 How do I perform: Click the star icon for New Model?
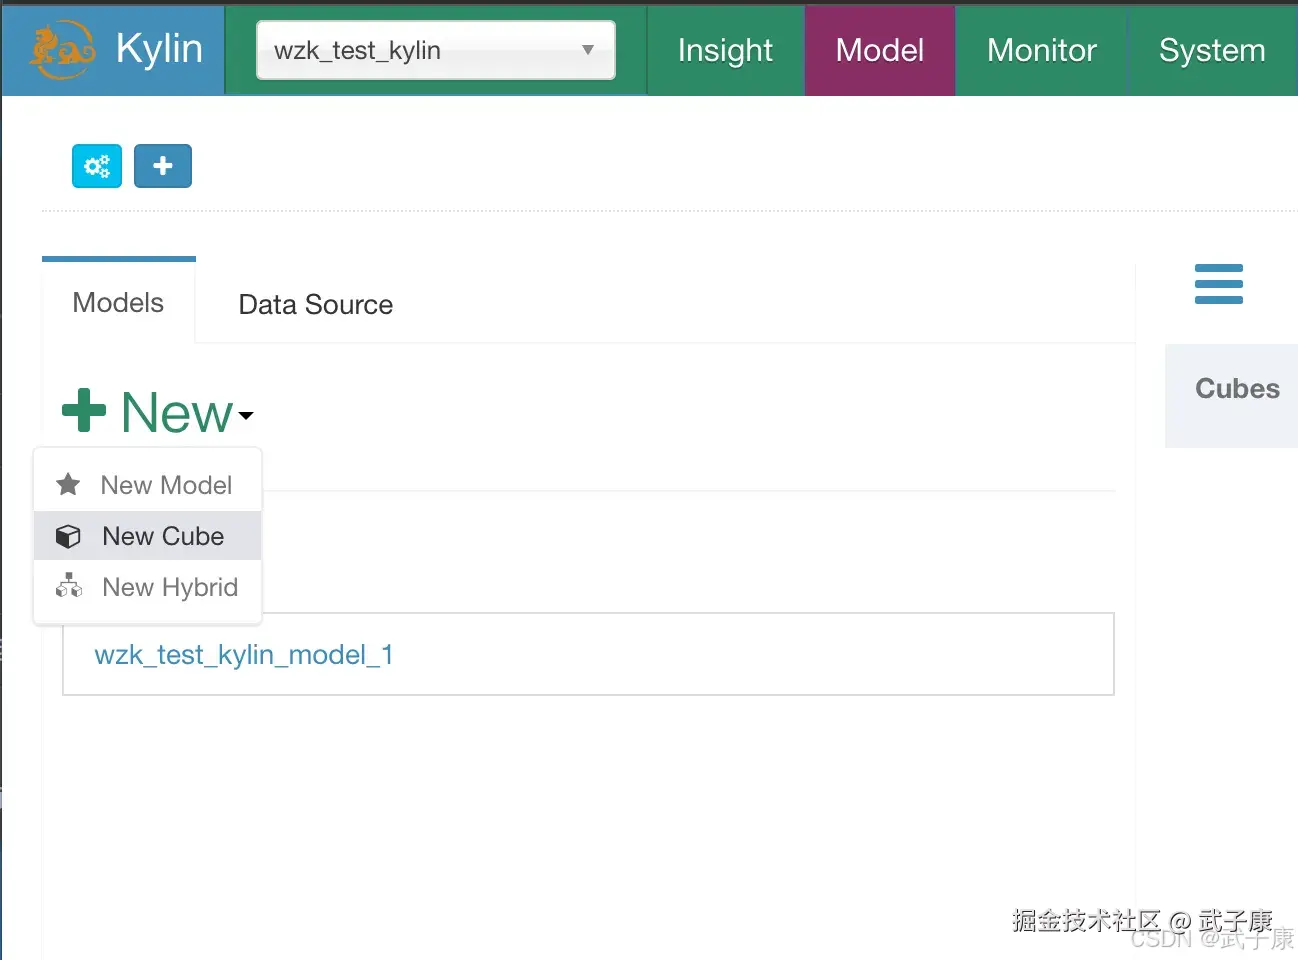pos(68,485)
